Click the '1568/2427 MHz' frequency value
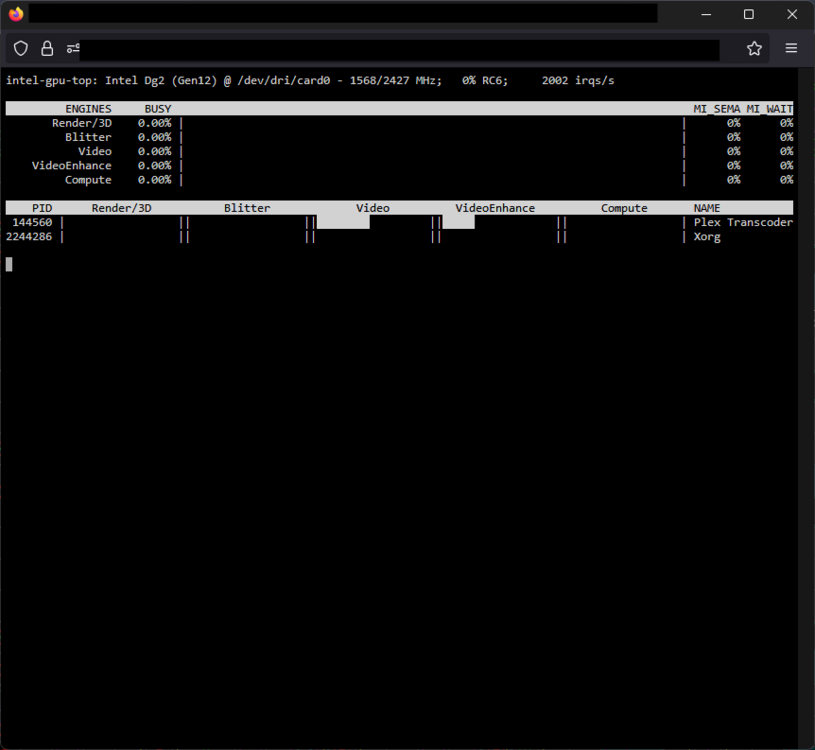815x750 pixels. [x=395, y=81]
